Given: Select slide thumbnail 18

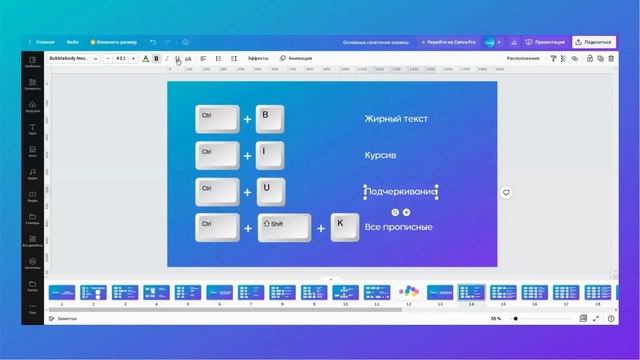Looking at the screenshot, I should (x=598, y=293).
